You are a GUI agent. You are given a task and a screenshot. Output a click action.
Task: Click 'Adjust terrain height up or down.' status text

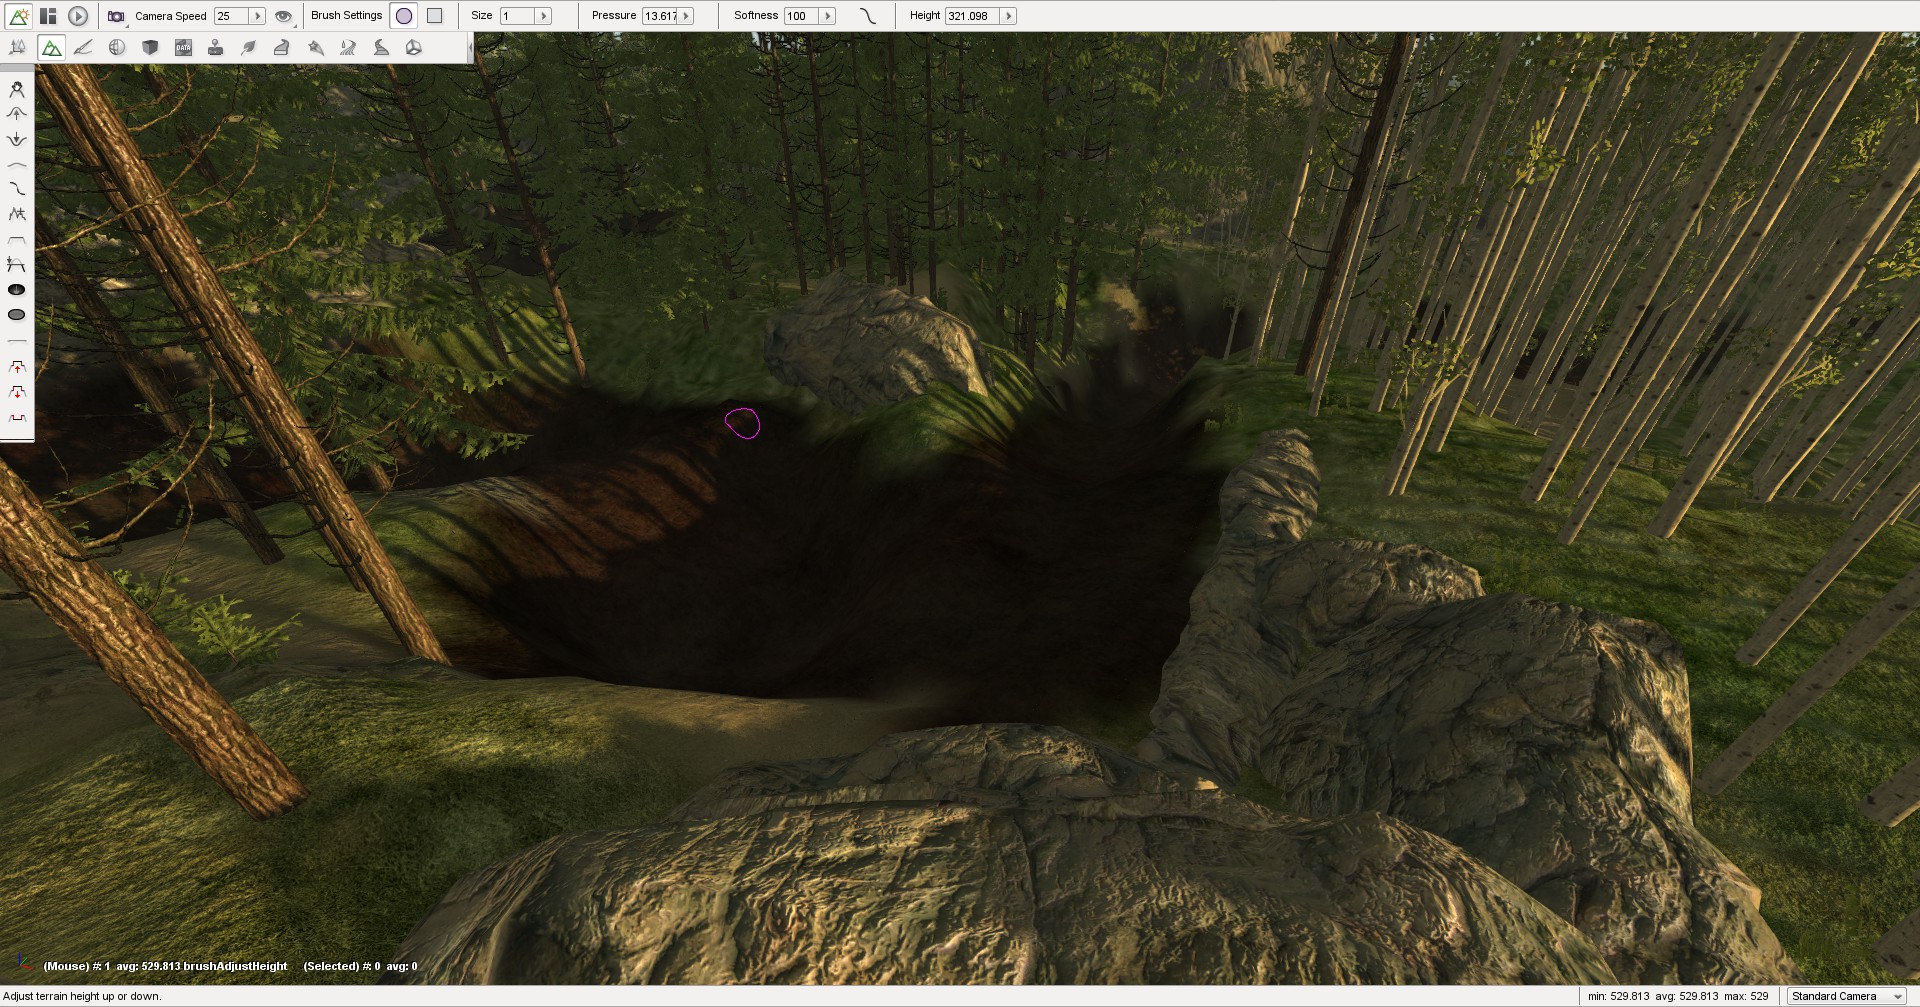[82, 996]
